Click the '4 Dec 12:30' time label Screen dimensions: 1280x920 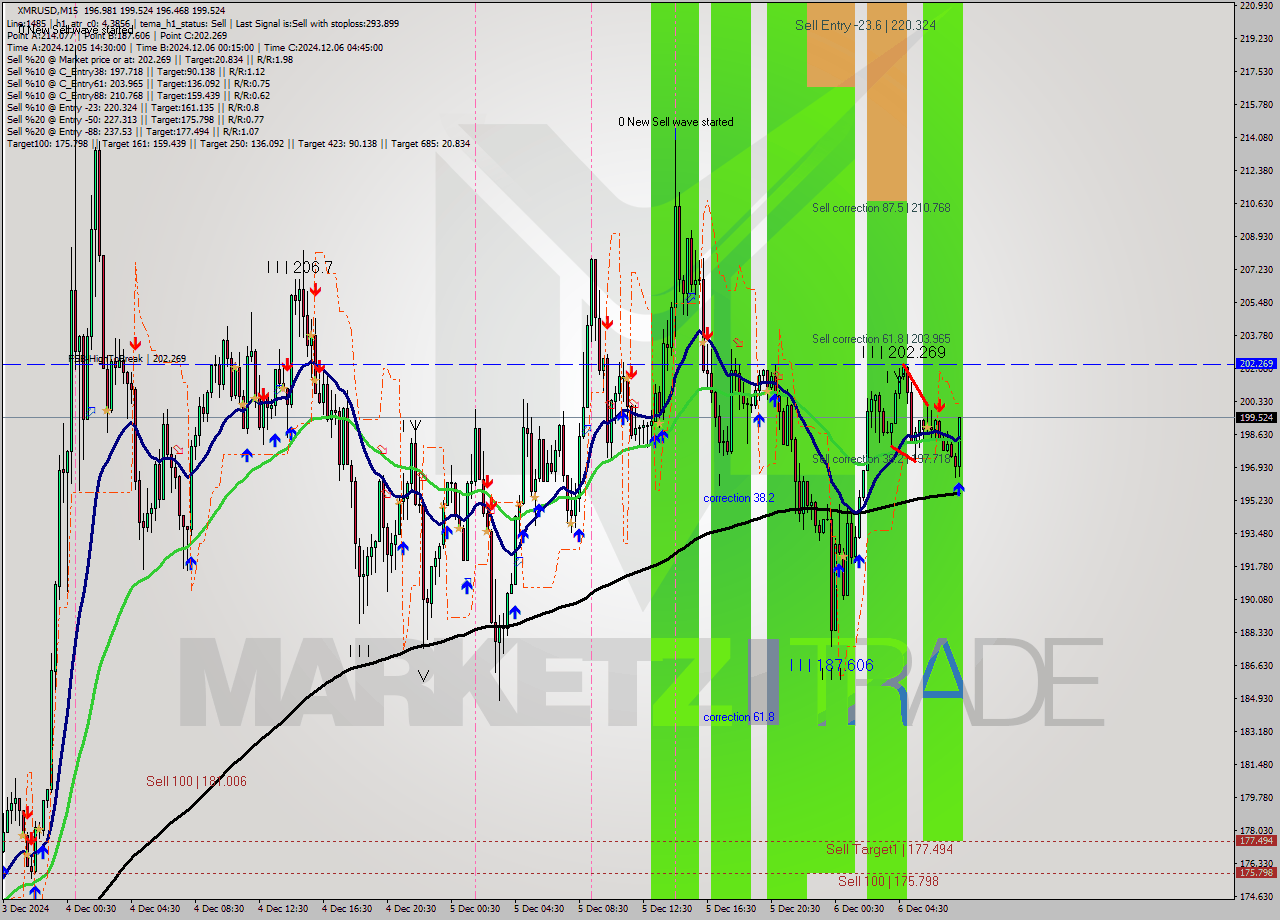[x=283, y=909]
